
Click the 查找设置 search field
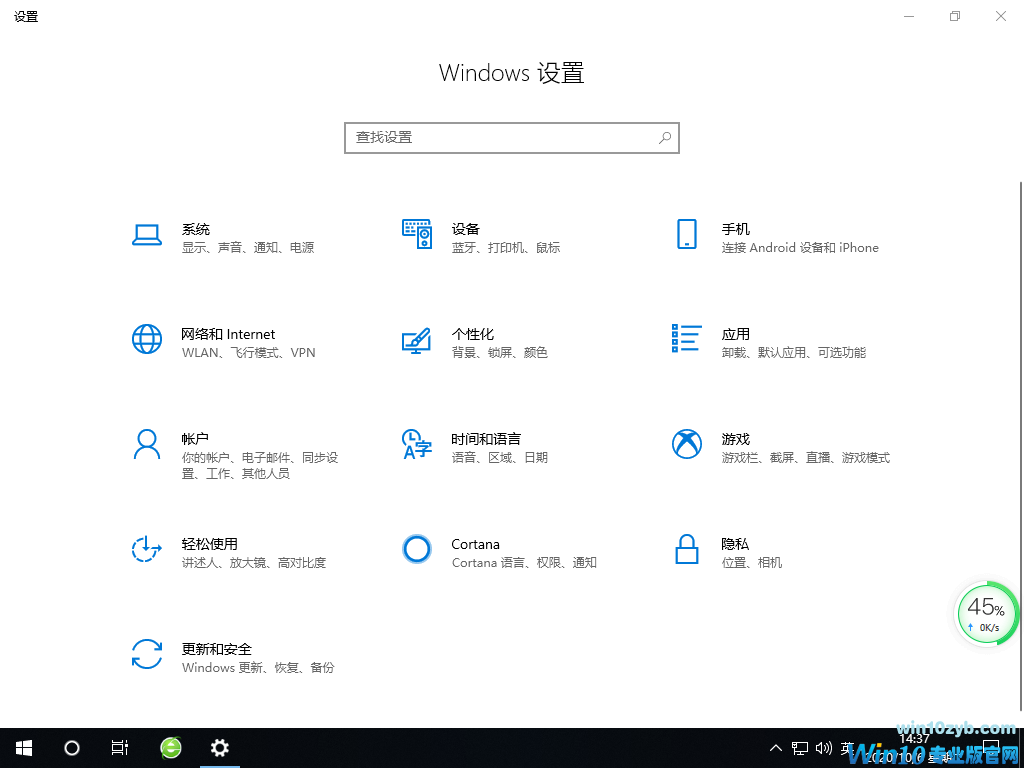pos(500,138)
